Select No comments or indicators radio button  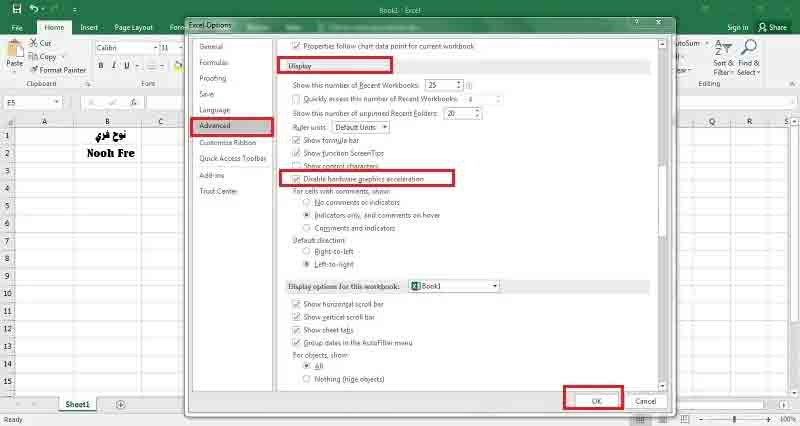[x=306, y=203]
